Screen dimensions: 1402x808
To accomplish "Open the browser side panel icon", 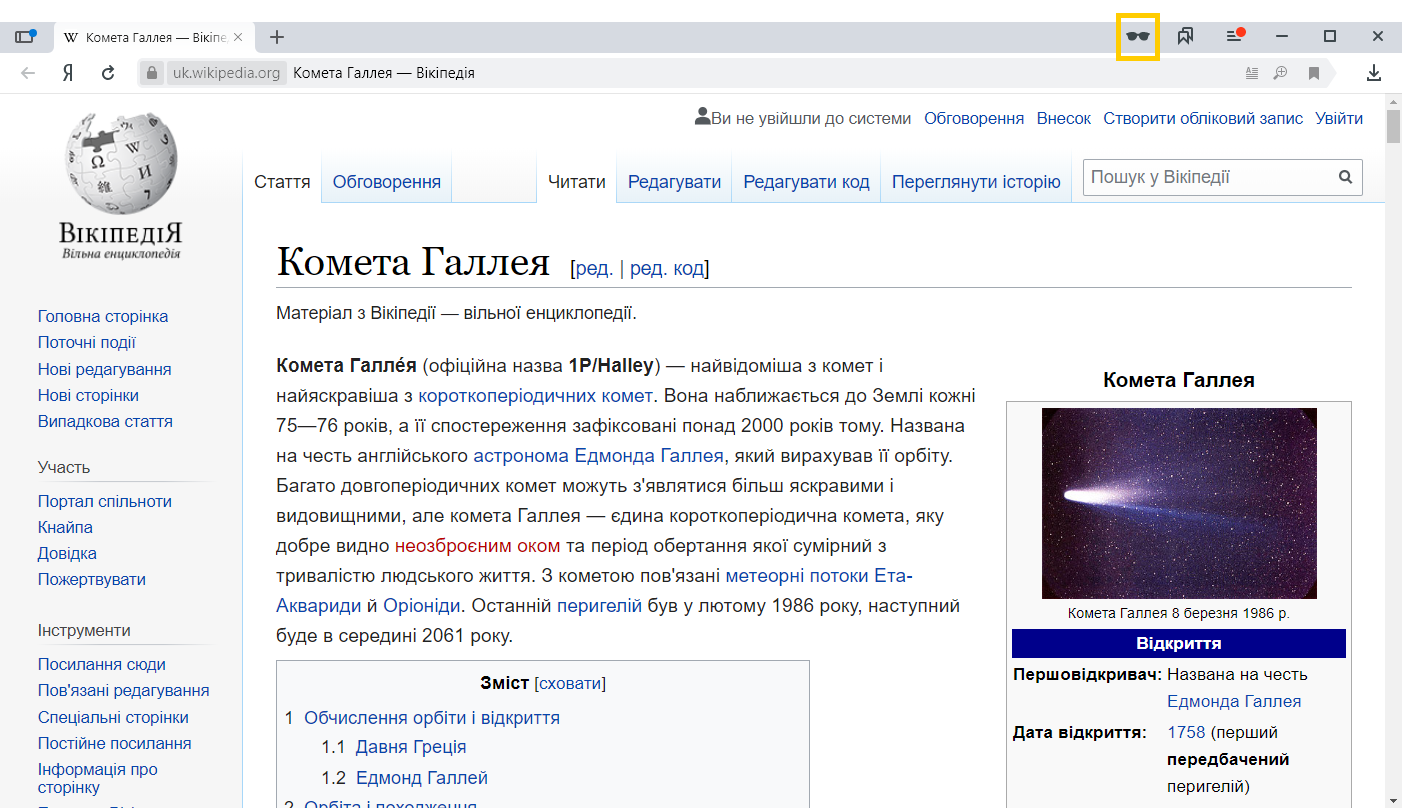I will (25, 37).
